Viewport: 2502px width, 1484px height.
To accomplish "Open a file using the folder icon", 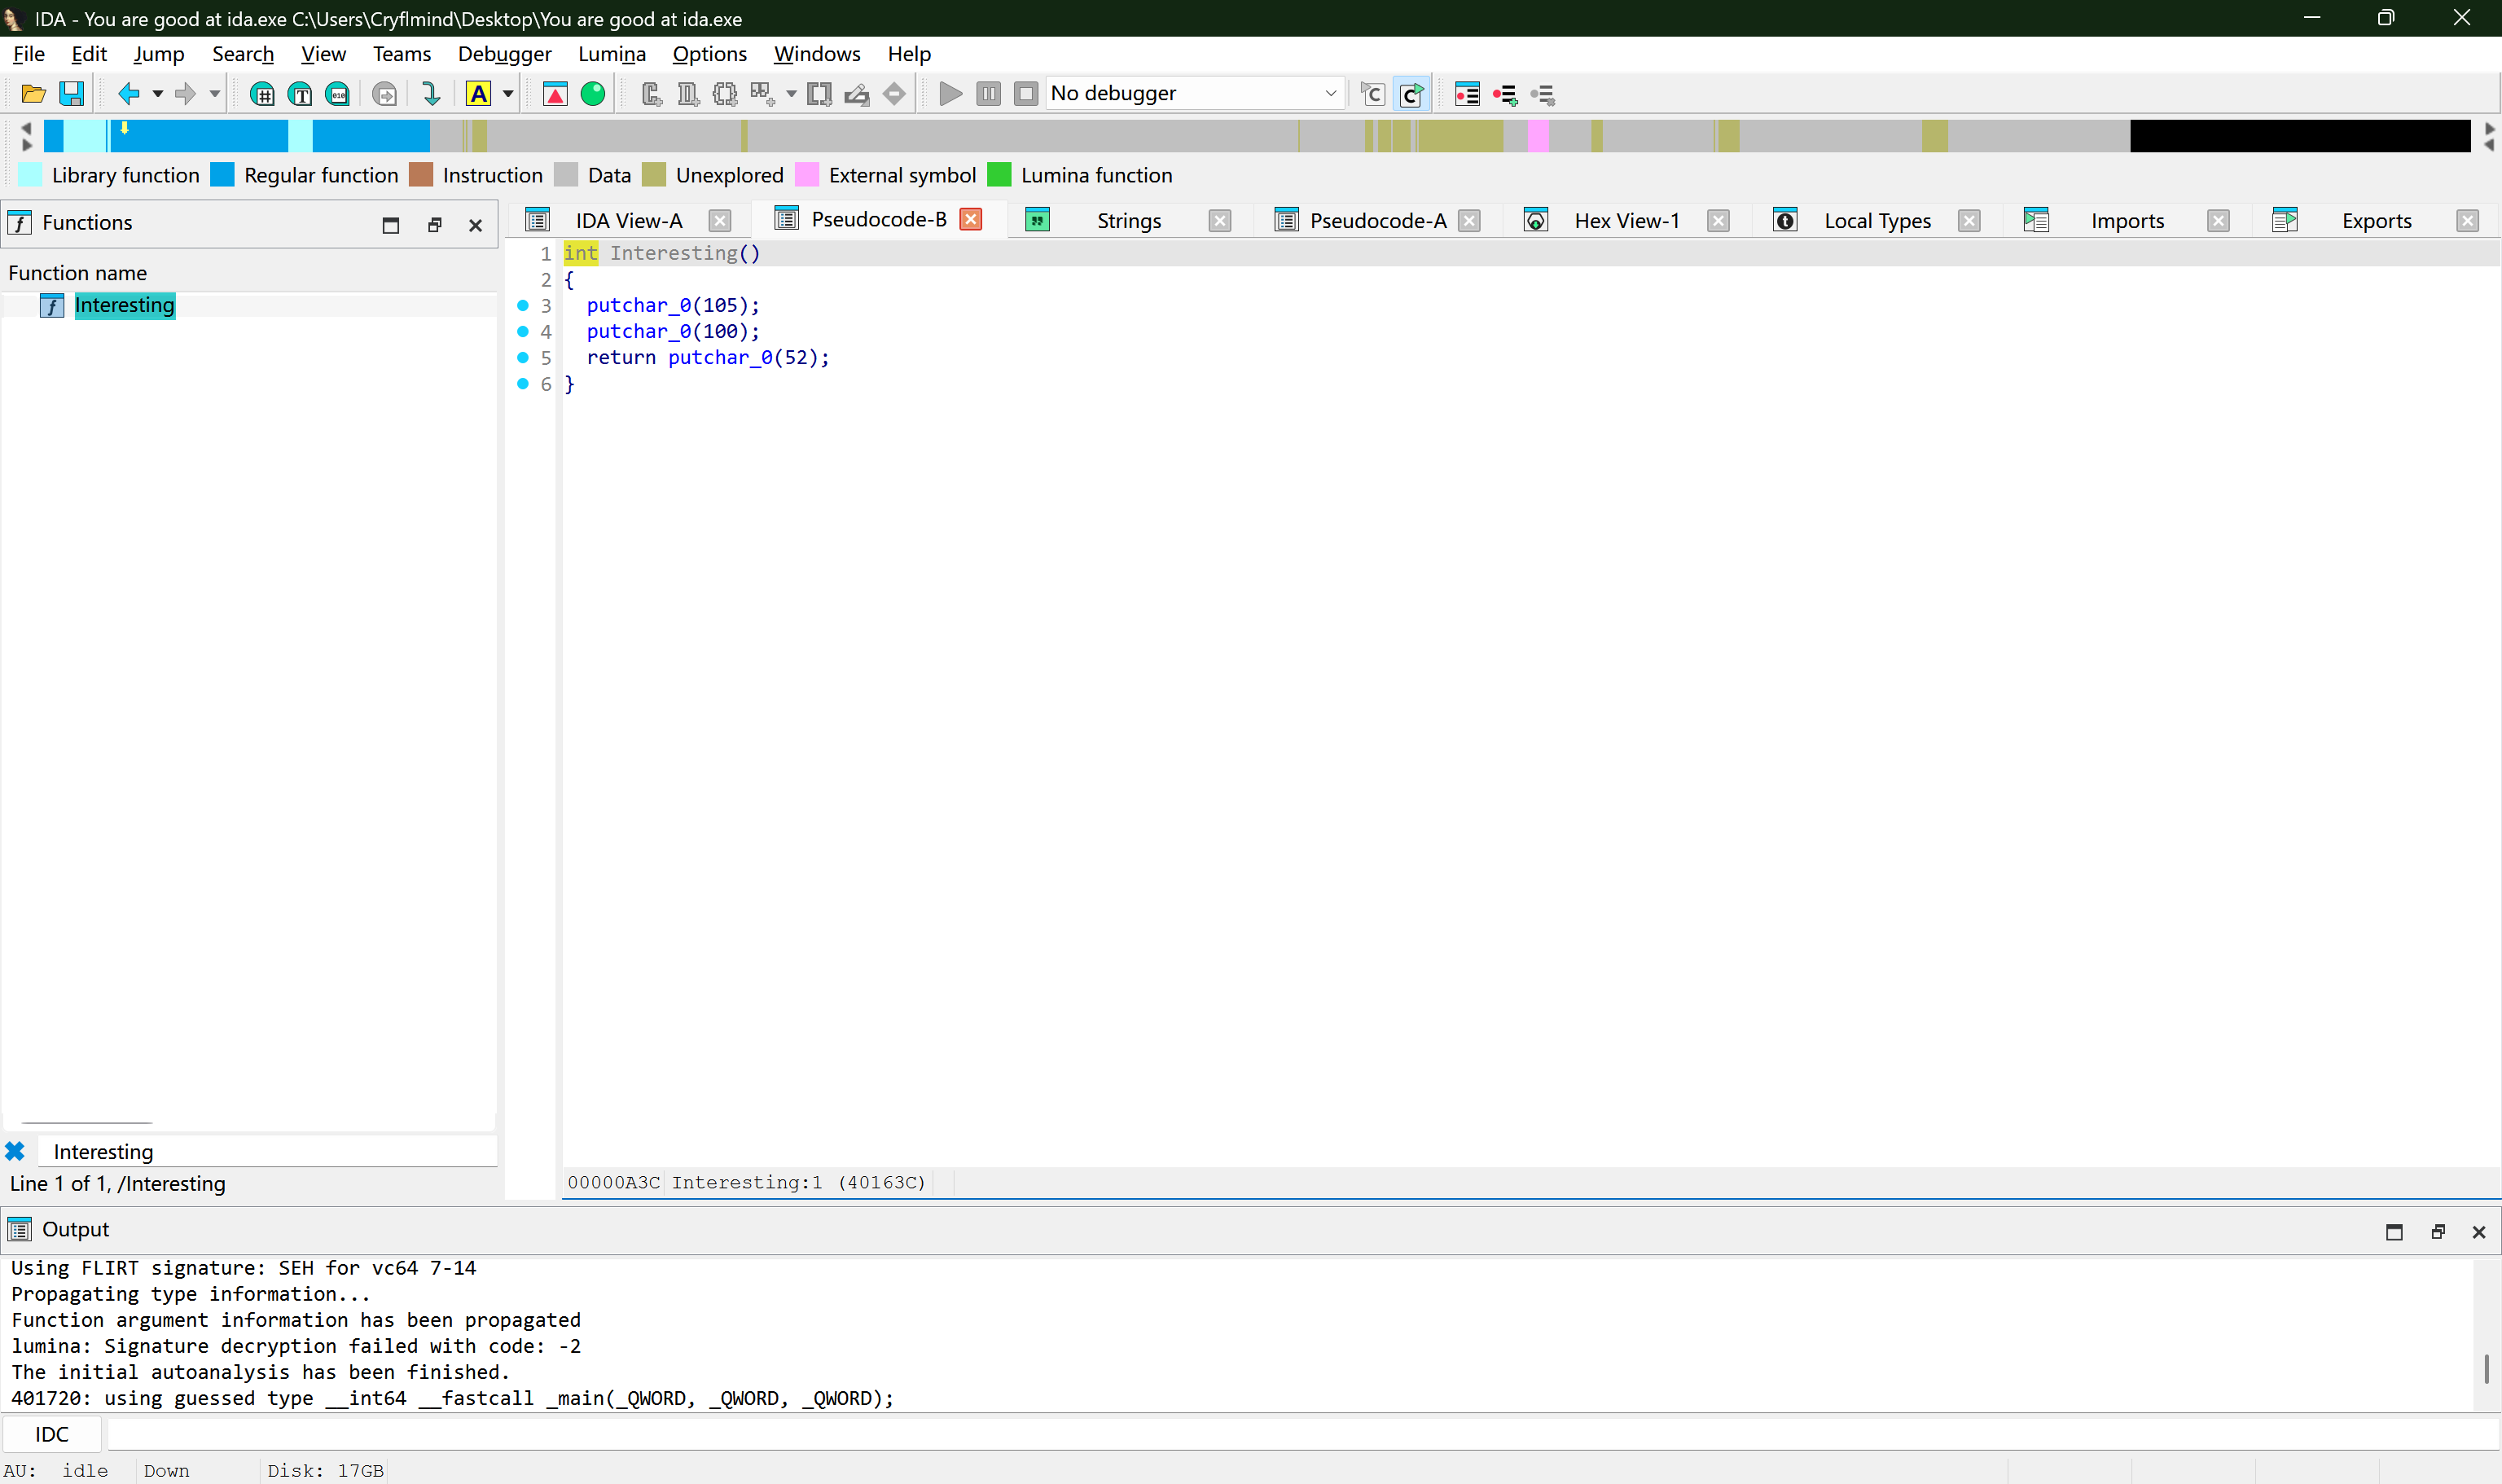I will 32,93.
